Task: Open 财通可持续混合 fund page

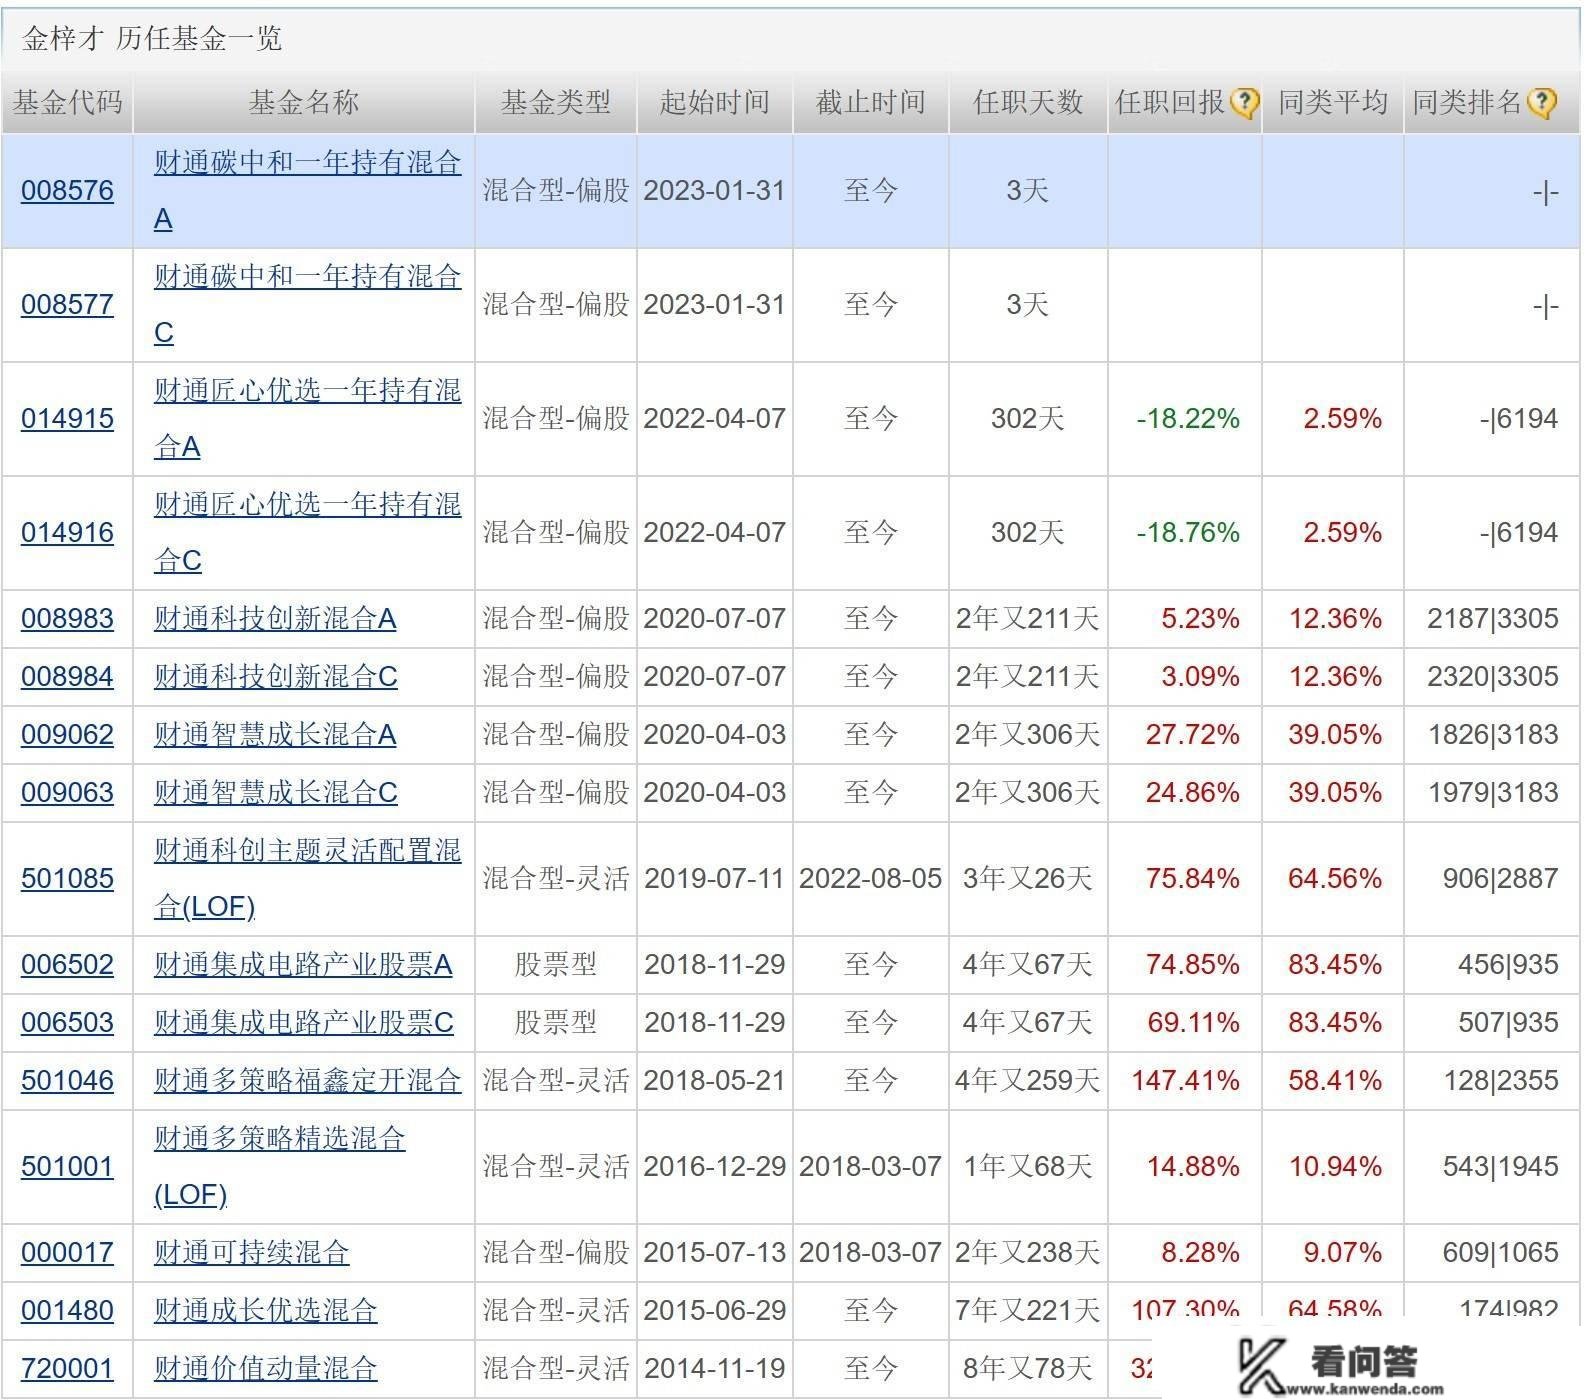Action: pyautogui.click(x=251, y=1252)
